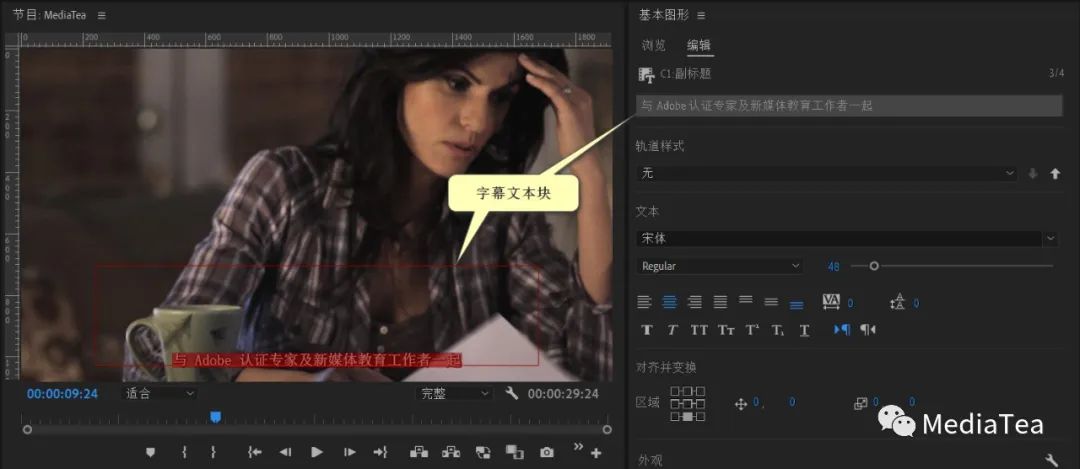Viewport: 1080px width, 469px height.
Task: Step forward one frame
Action: [x=349, y=452]
